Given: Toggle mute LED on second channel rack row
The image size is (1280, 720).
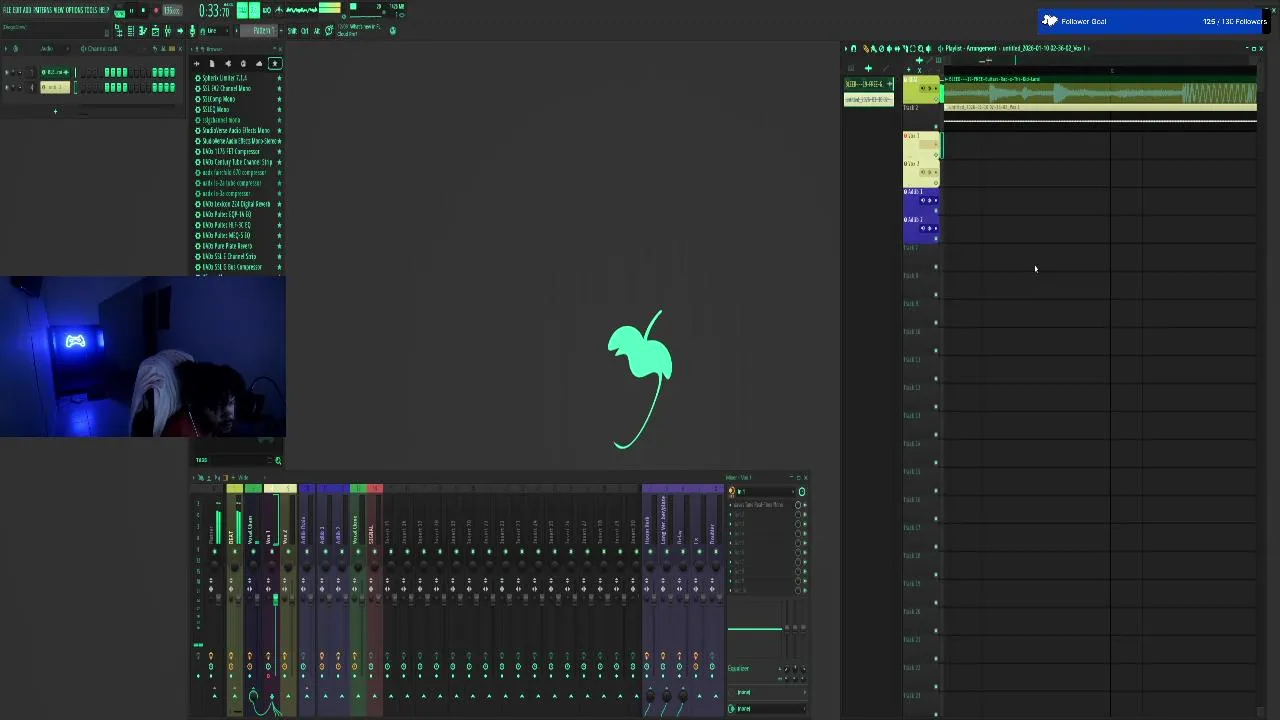Looking at the screenshot, I should [7, 87].
